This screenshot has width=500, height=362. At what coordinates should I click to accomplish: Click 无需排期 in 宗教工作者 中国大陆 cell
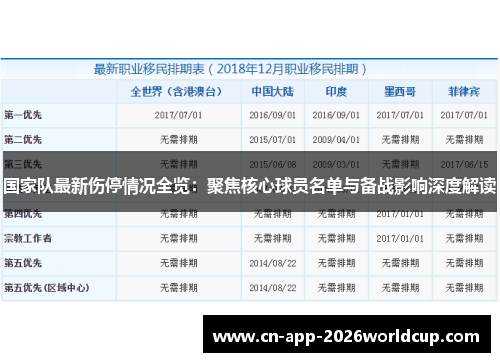[x=273, y=238]
